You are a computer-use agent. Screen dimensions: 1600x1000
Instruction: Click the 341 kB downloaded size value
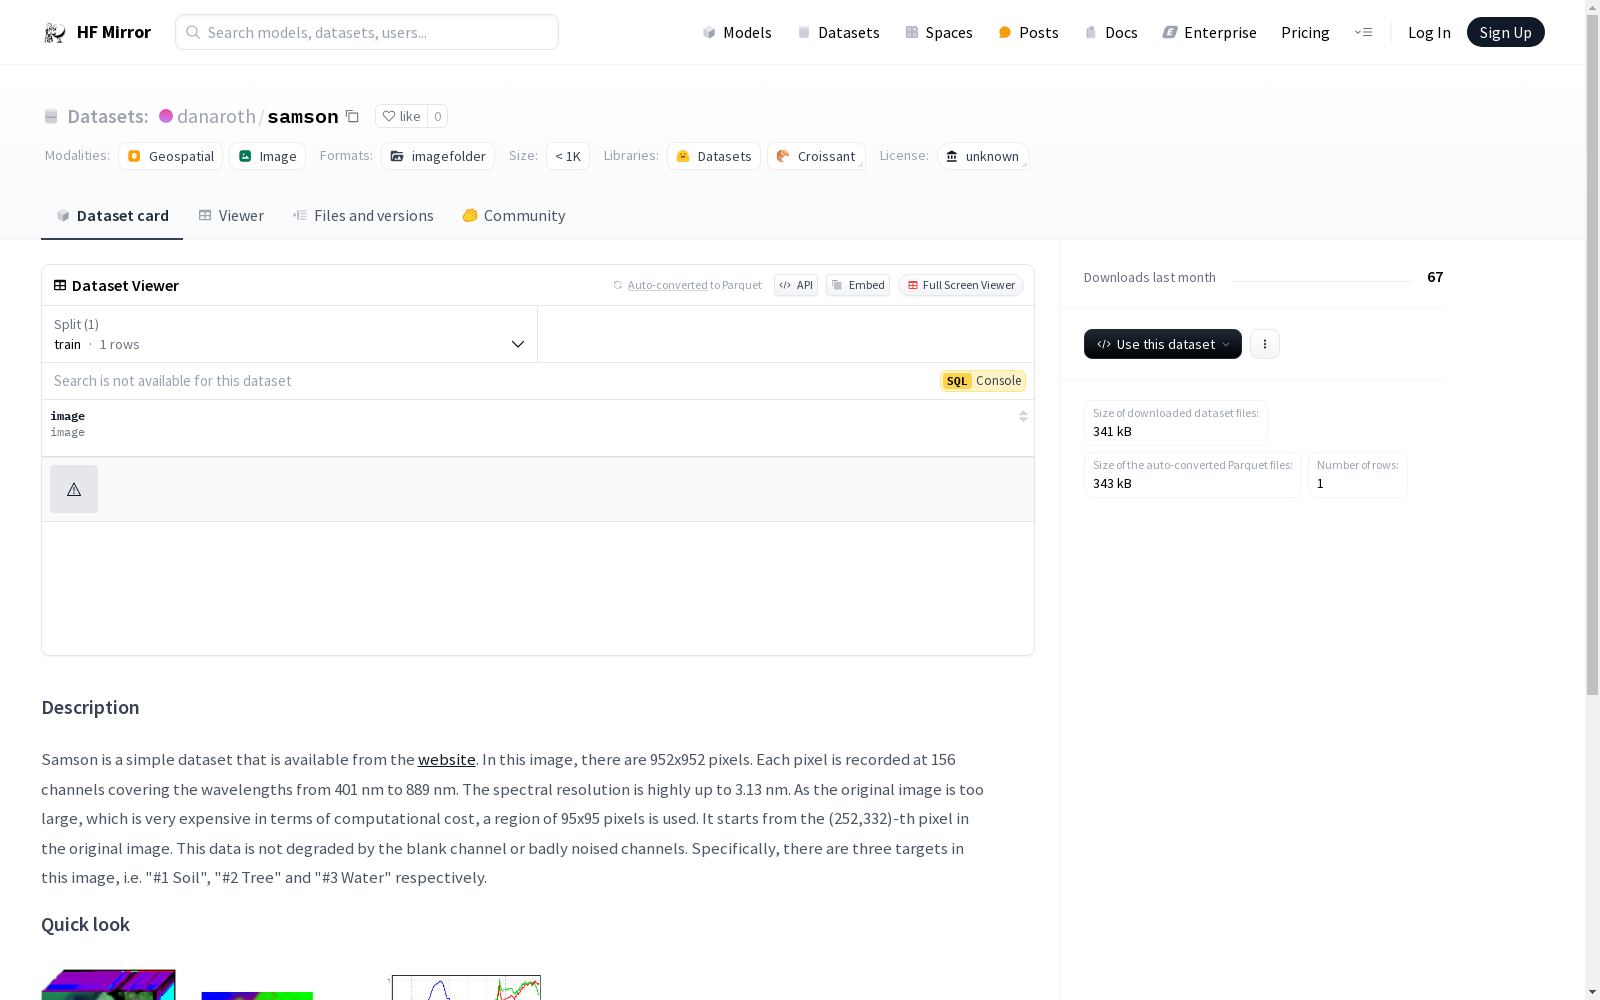coord(1112,432)
